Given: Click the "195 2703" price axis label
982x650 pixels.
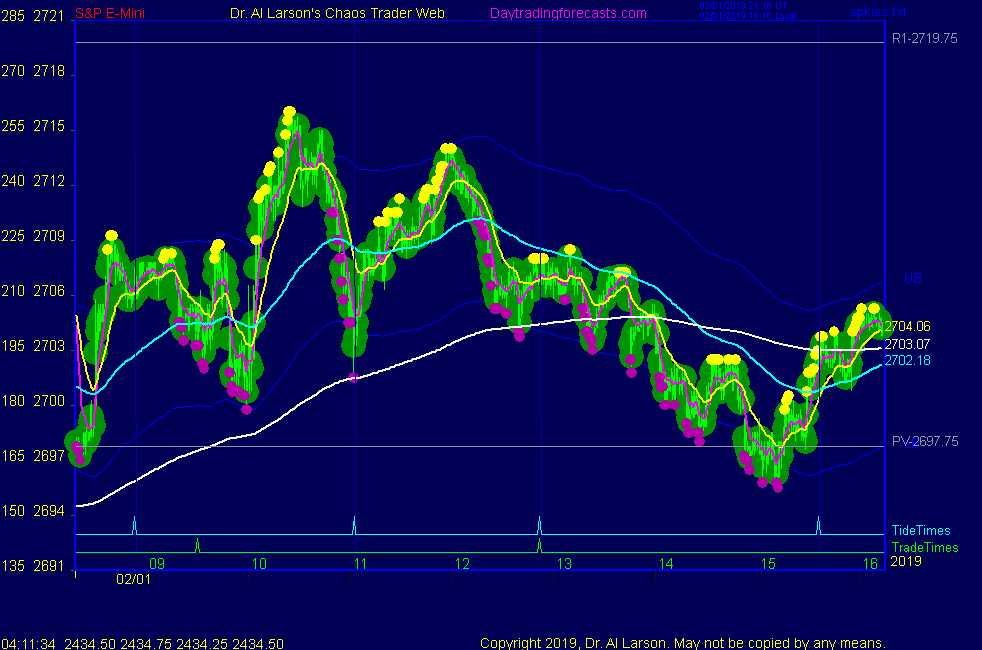Looking at the screenshot, I should [x=33, y=346].
